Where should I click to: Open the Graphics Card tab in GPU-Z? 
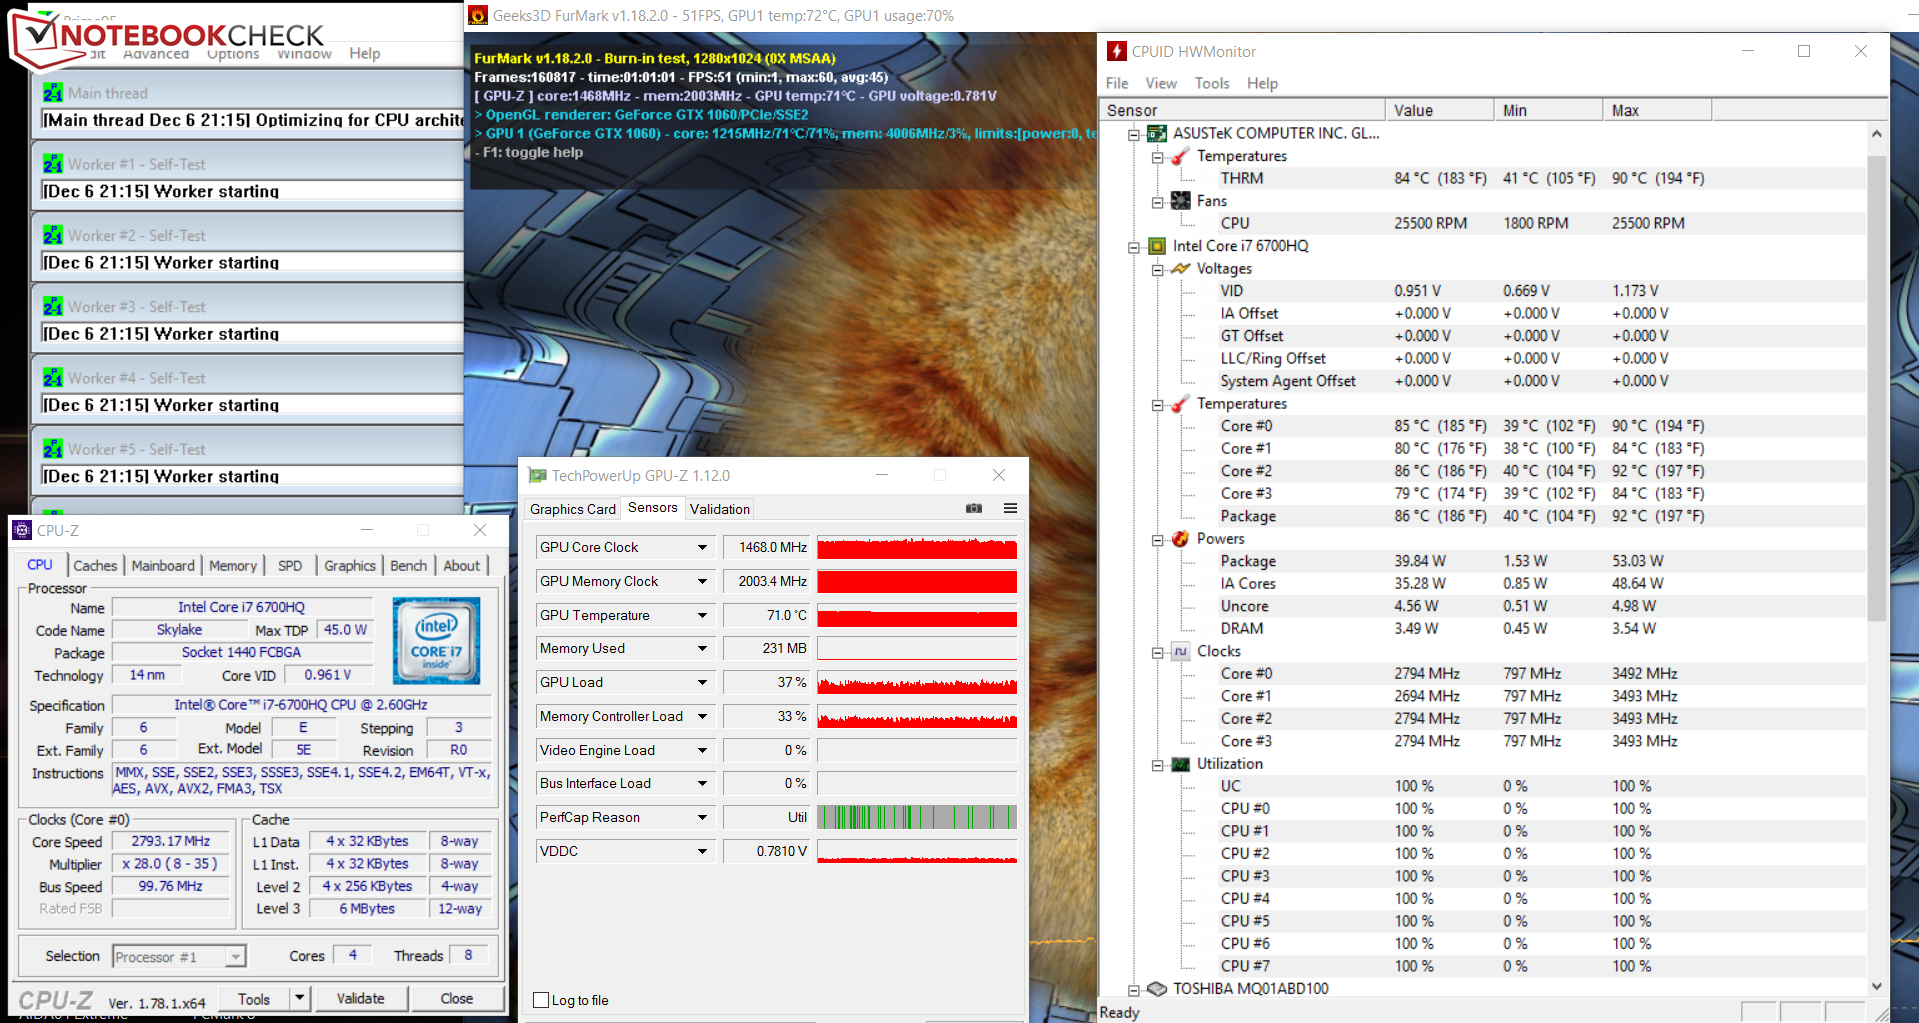tap(573, 509)
